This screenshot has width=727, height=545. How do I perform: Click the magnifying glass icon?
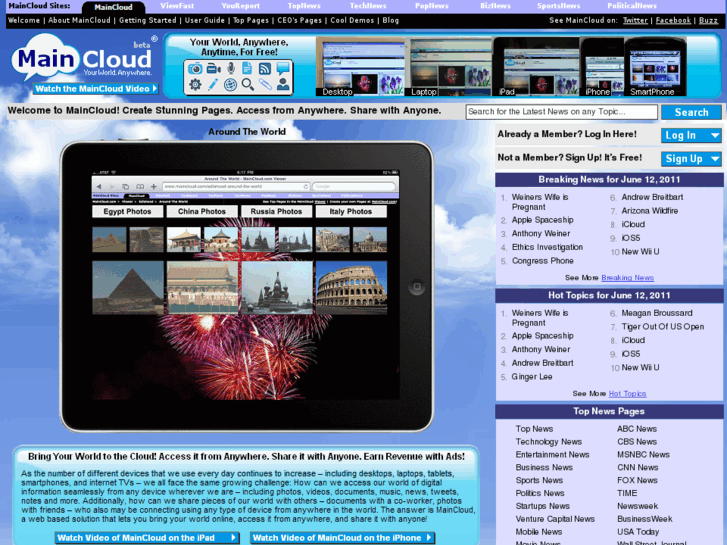tap(248, 85)
